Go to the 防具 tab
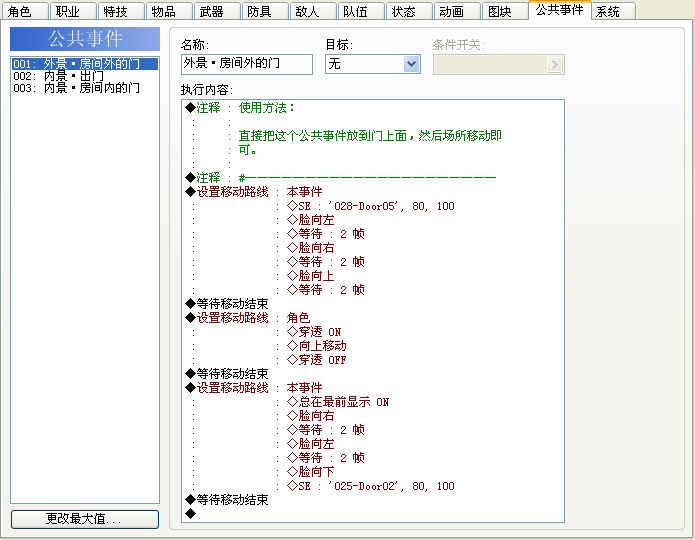Image resolution: width=695 pixels, height=540 pixels. tap(265, 11)
